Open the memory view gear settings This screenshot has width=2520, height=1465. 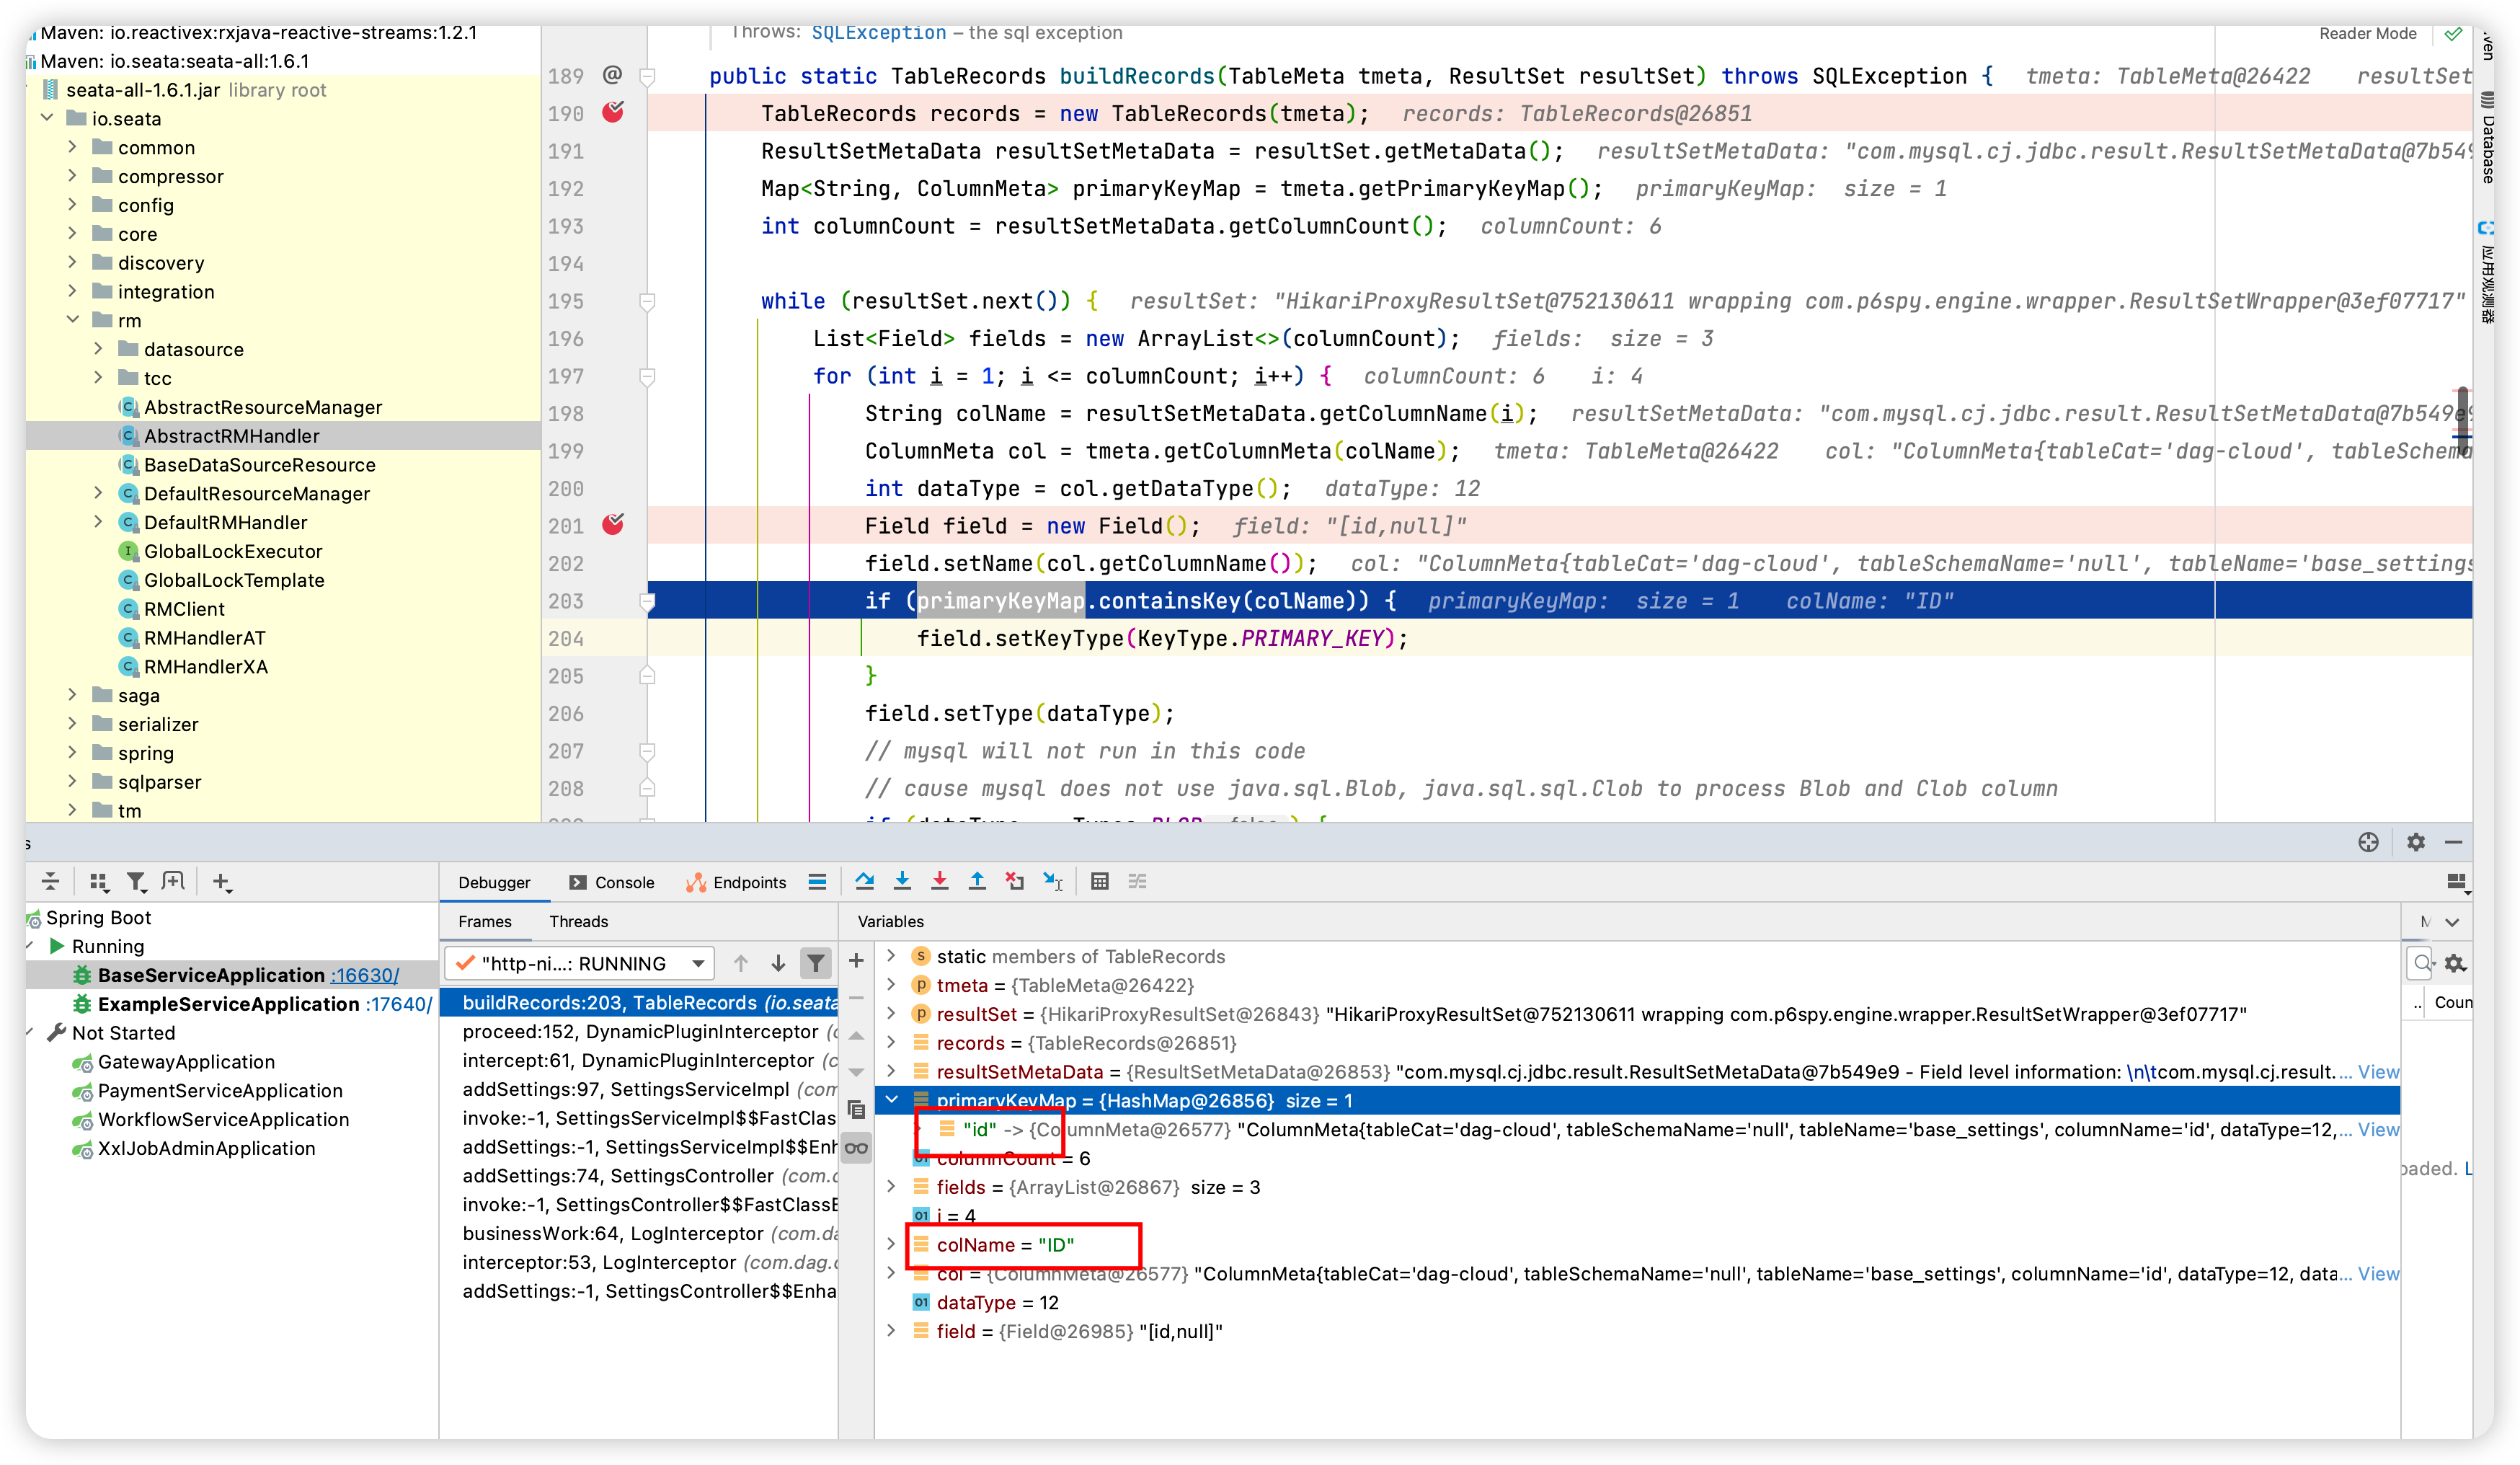click(x=2455, y=963)
